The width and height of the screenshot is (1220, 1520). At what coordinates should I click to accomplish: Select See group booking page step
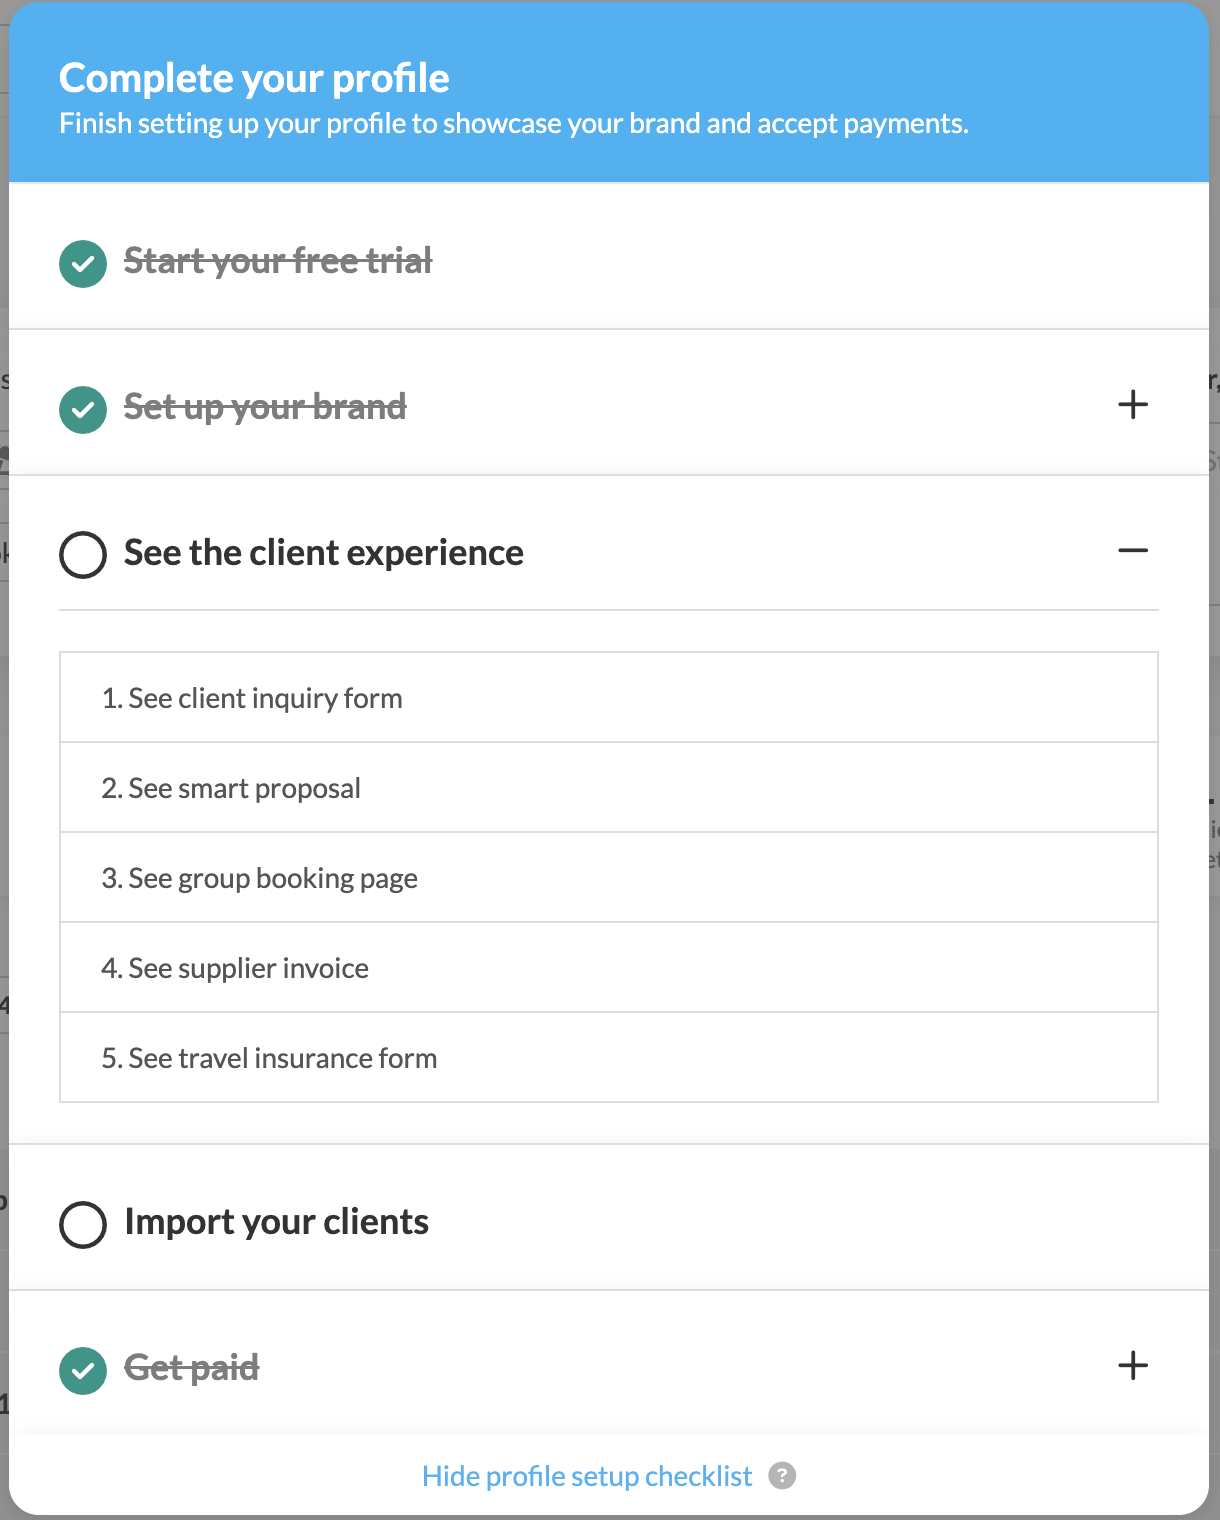point(260,878)
